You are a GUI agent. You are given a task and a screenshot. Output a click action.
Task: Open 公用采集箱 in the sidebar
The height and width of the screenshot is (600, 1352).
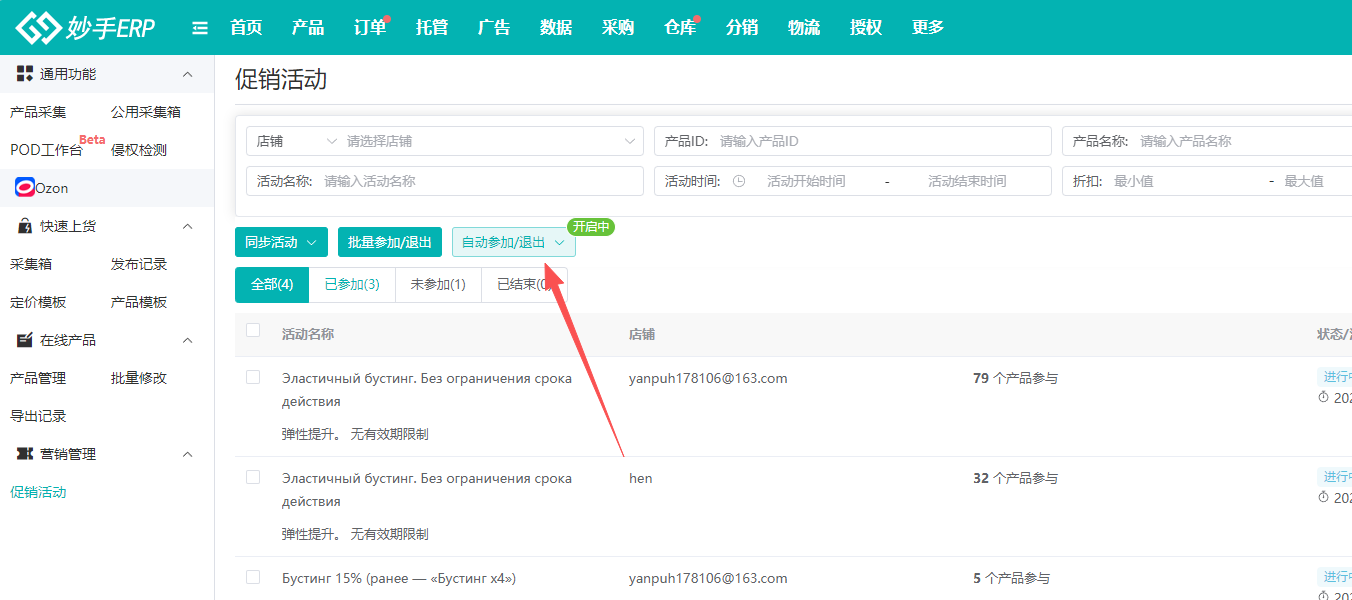[x=146, y=112]
